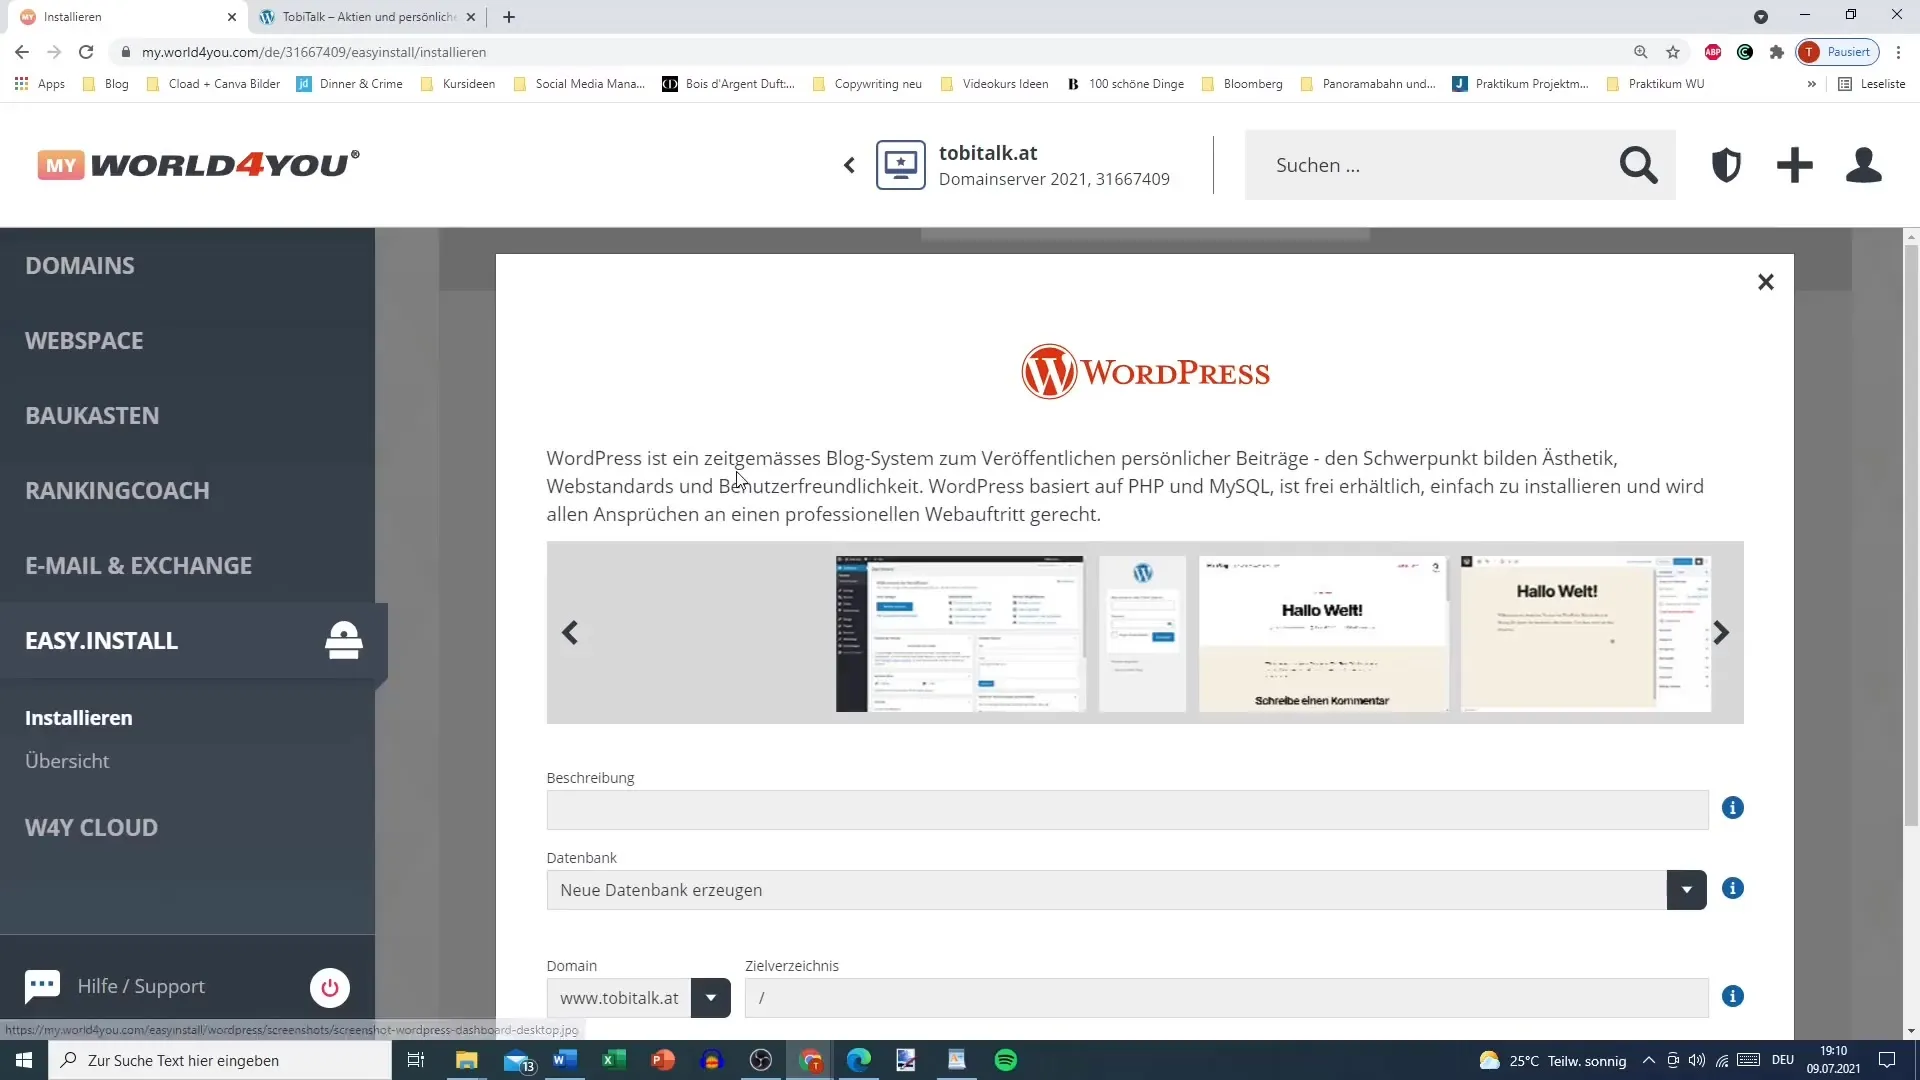Open RANKINGCOACH in sidebar
This screenshot has width=1920, height=1080.
pyautogui.click(x=117, y=490)
